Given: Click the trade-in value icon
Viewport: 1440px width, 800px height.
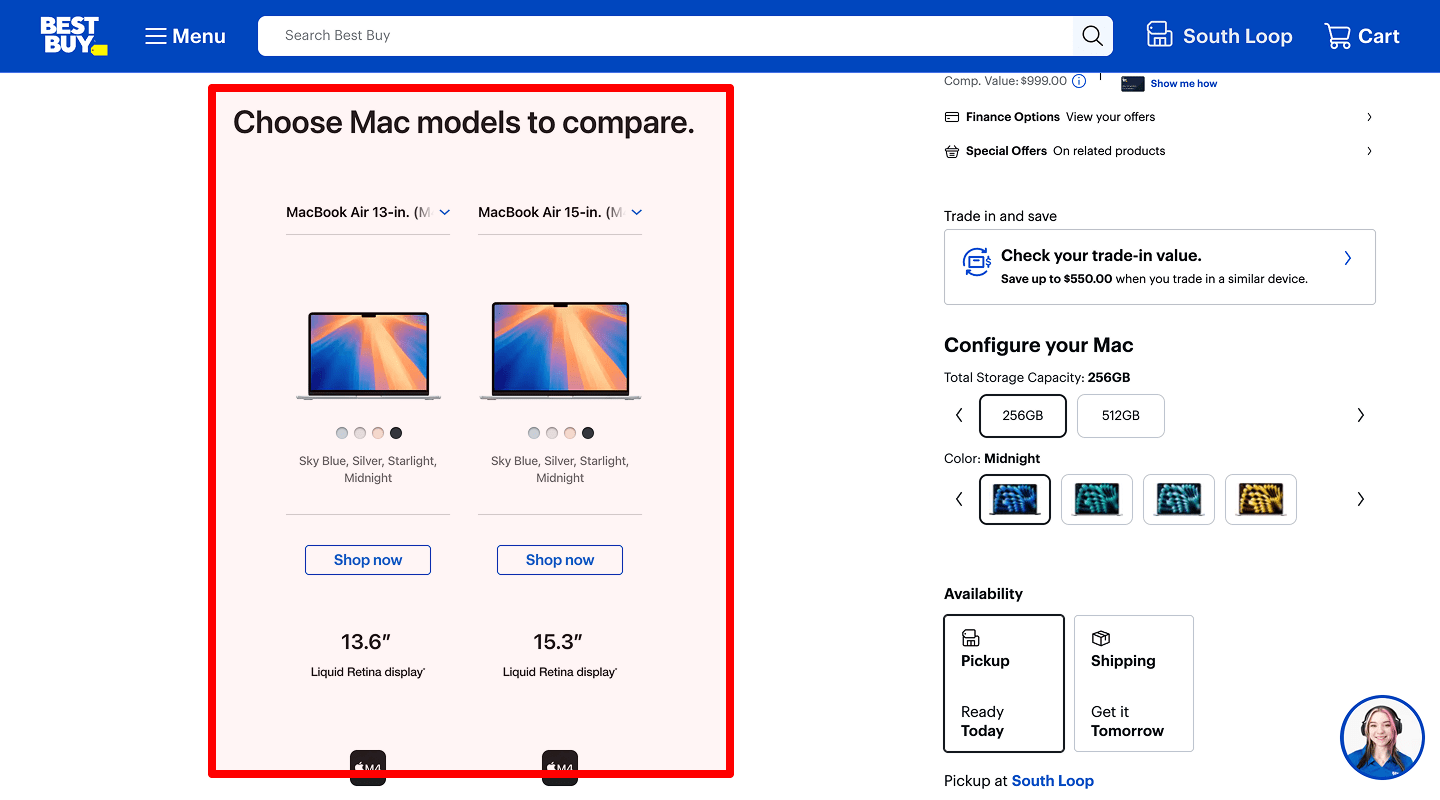Looking at the screenshot, I should pos(976,262).
